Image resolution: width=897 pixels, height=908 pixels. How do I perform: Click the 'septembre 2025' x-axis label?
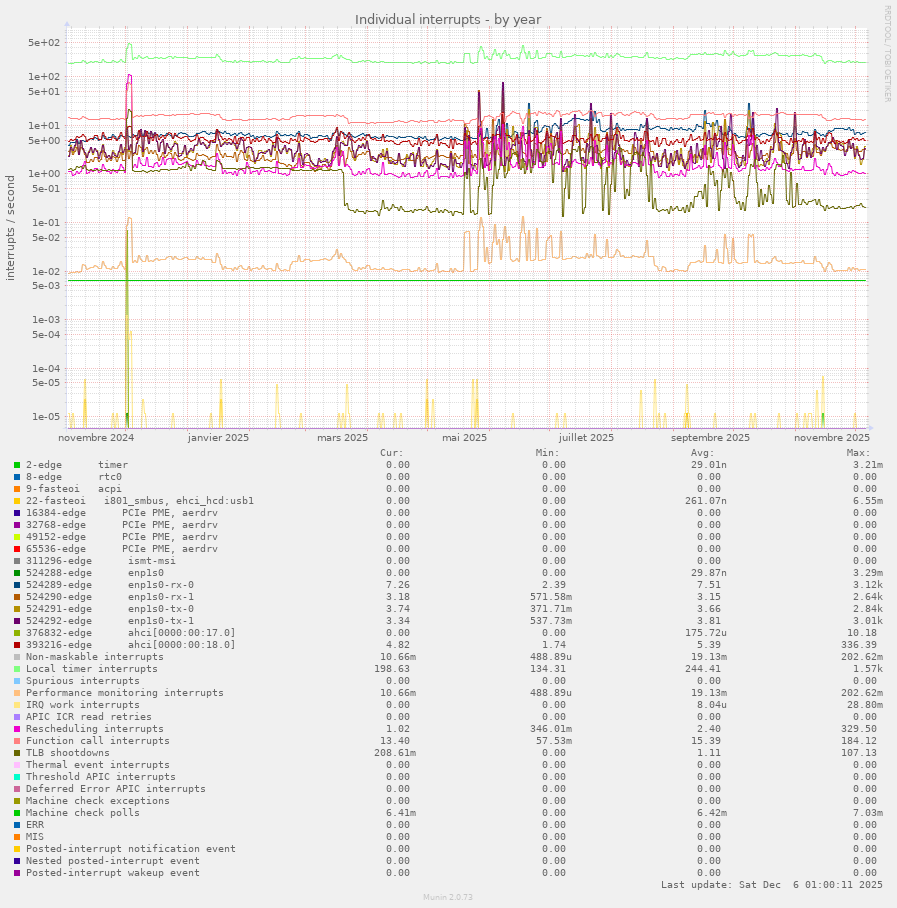[x=710, y=437]
